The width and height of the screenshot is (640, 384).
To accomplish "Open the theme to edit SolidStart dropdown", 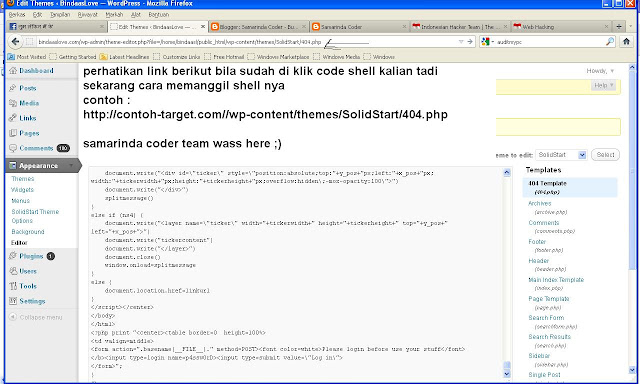I will (x=562, y=155).
